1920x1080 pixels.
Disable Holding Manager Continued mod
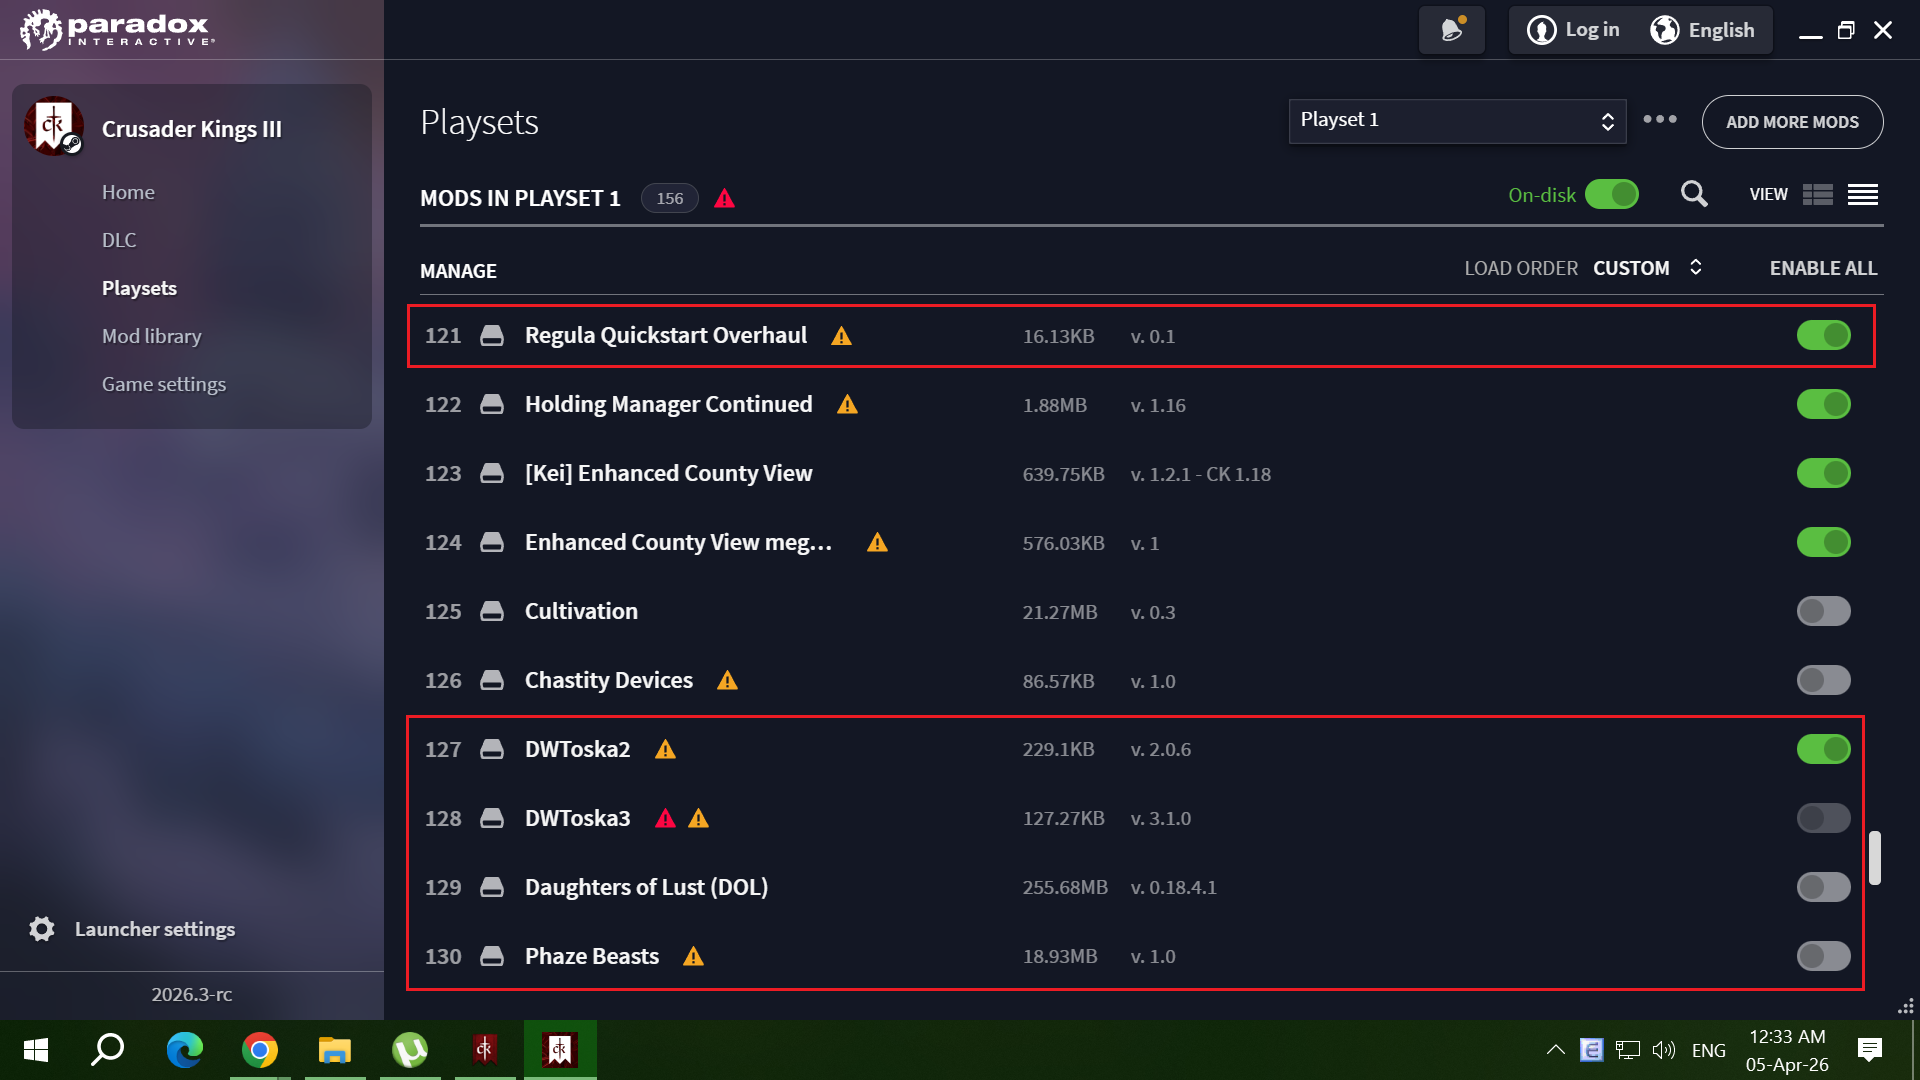pos(1824,405)
